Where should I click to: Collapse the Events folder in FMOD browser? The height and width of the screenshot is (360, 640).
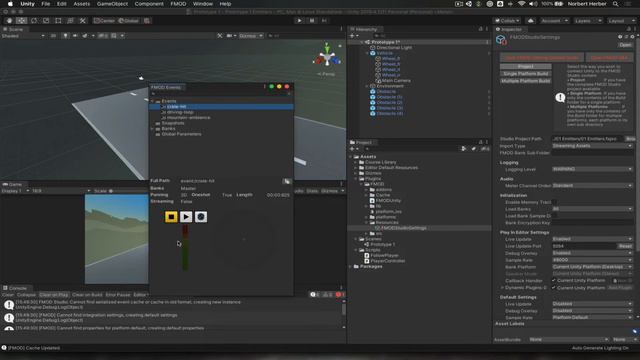pos(153,101)
